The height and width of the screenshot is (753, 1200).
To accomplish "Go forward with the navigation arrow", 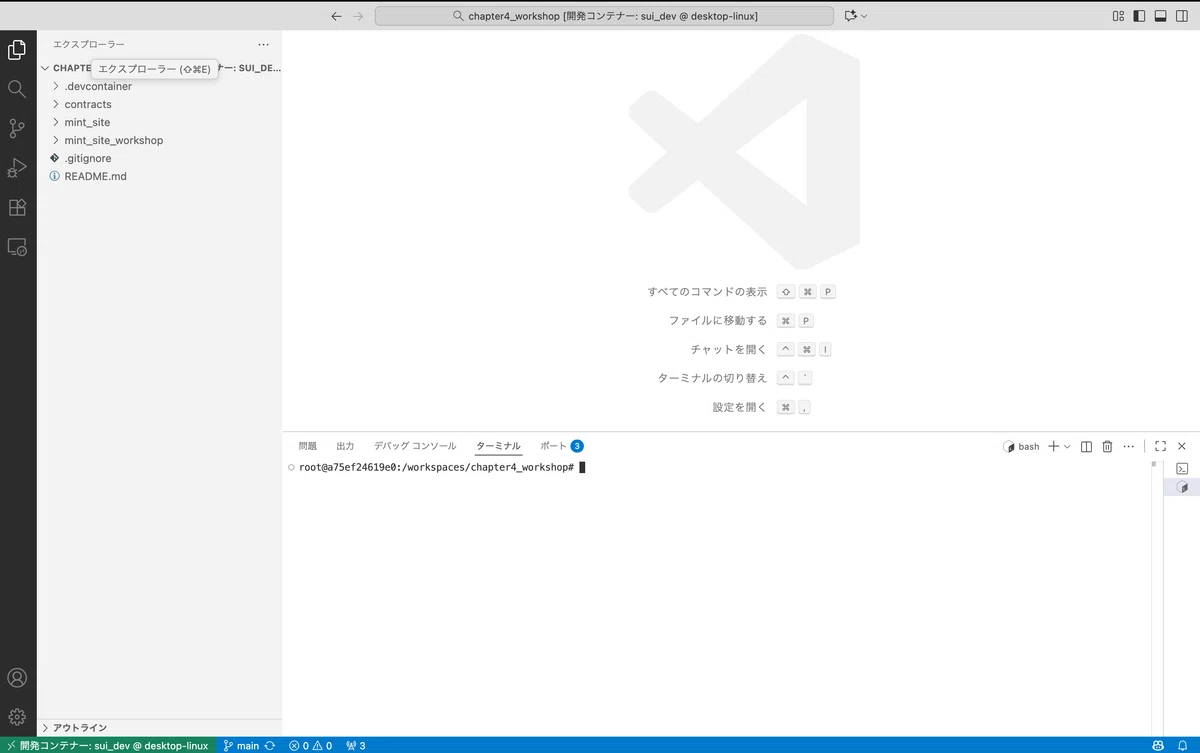I will click(x=358, y=16).
